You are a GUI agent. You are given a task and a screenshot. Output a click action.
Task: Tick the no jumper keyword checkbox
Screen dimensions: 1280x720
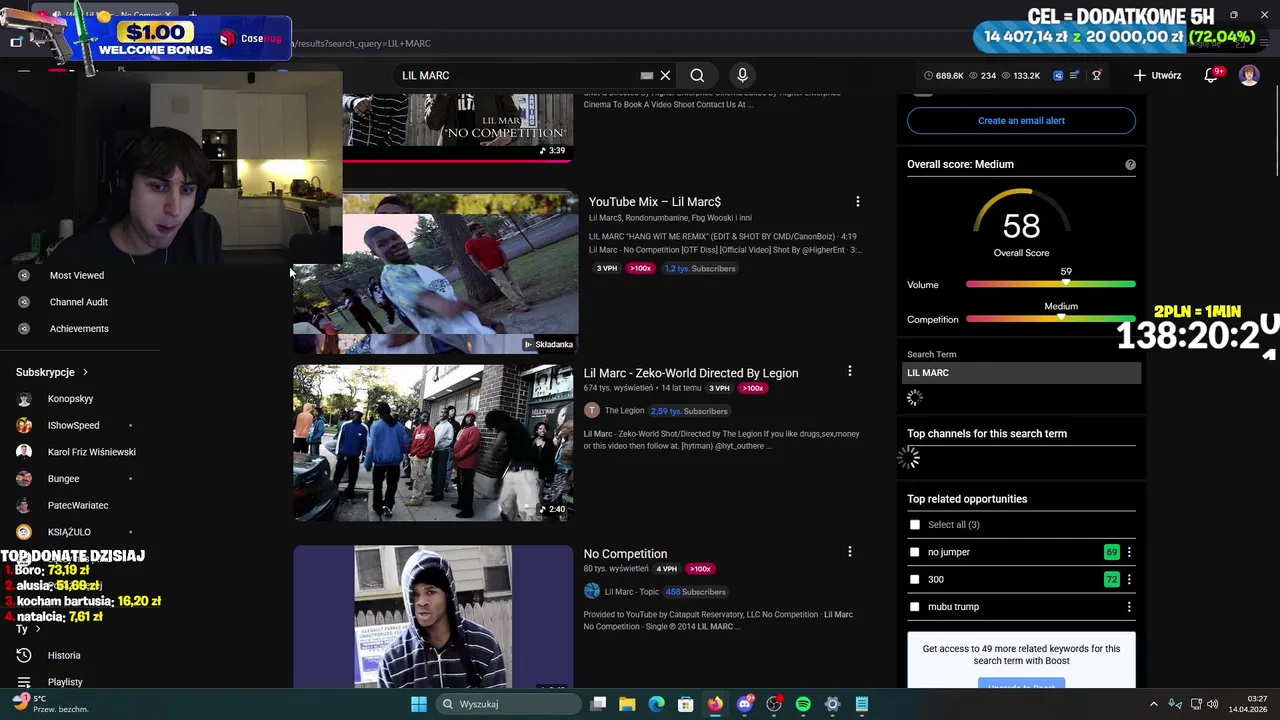point(914,552)
